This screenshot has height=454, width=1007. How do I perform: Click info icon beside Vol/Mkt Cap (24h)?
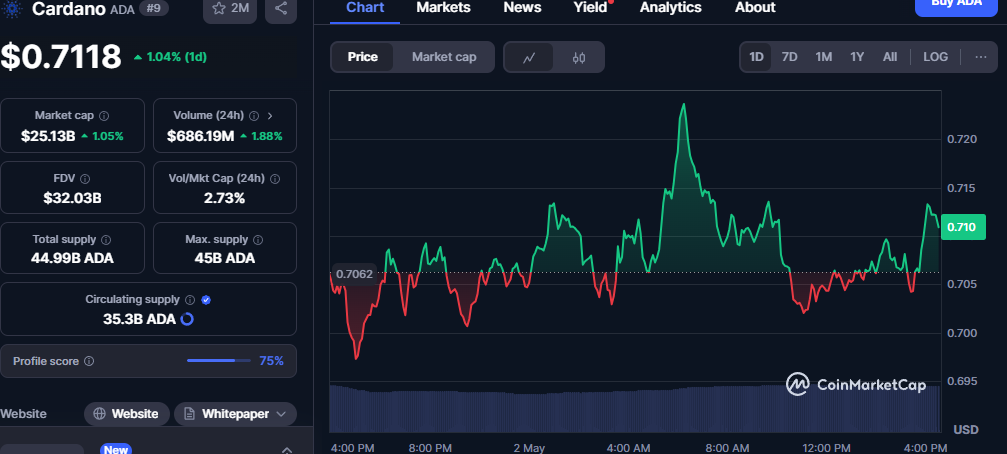click(276, 179)
